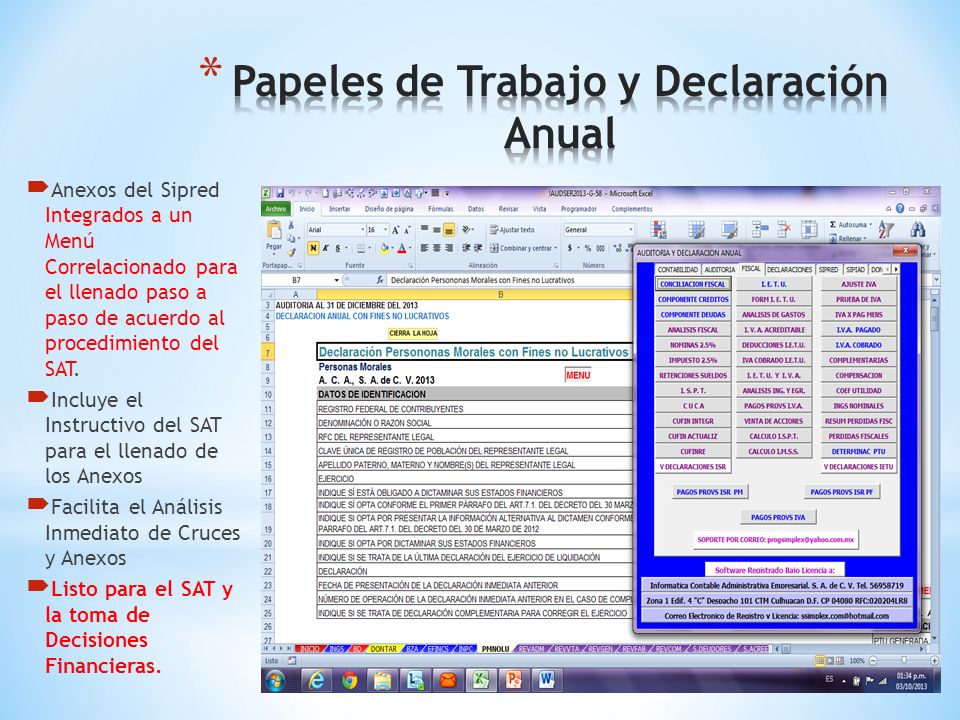Expand the Name Box B7 dropdown
The image size is (960, 720).
coord(336,280)
